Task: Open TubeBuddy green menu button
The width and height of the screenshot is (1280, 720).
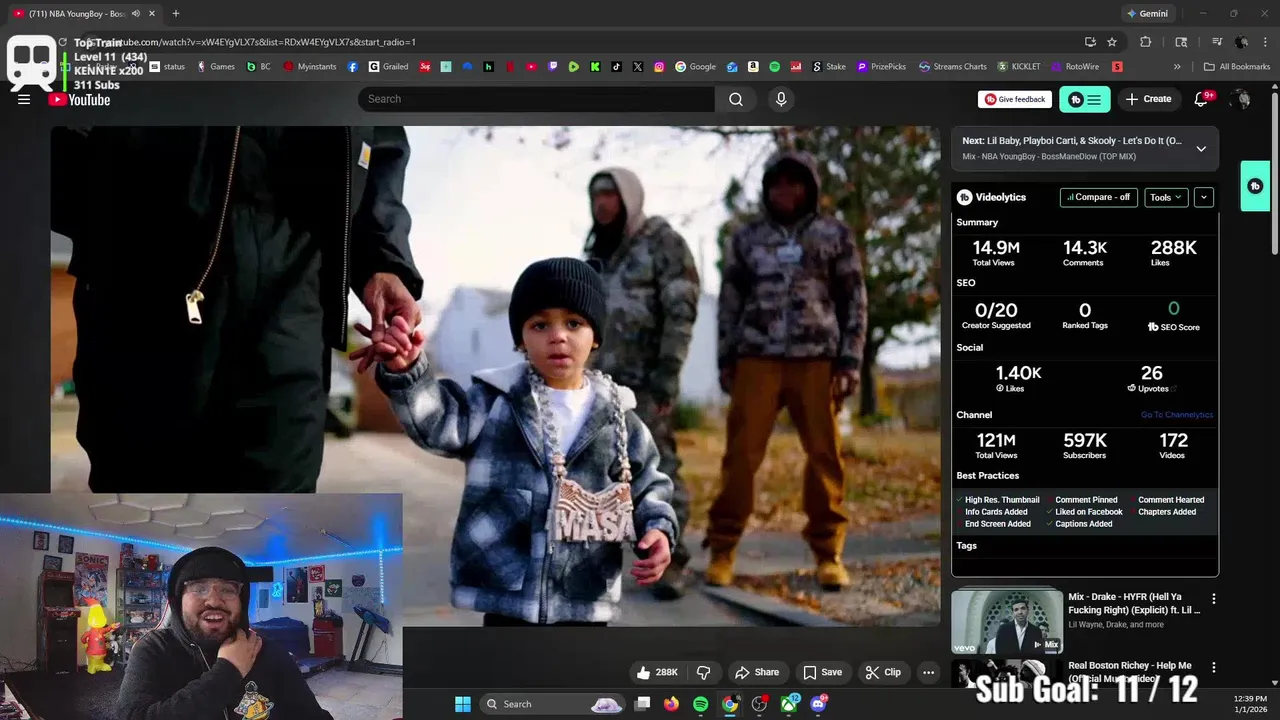Action: click(x=1084, y=99)
